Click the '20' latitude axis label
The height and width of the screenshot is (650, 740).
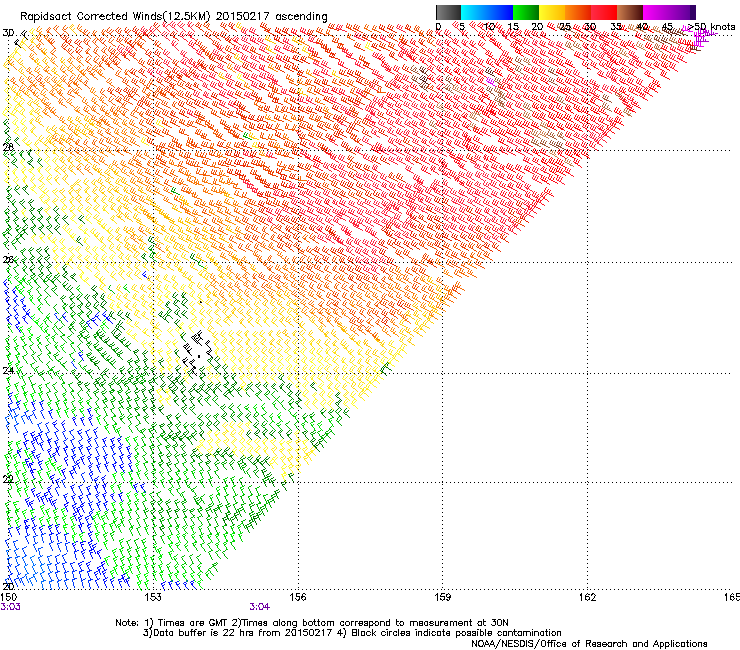(x=8, y=586)
